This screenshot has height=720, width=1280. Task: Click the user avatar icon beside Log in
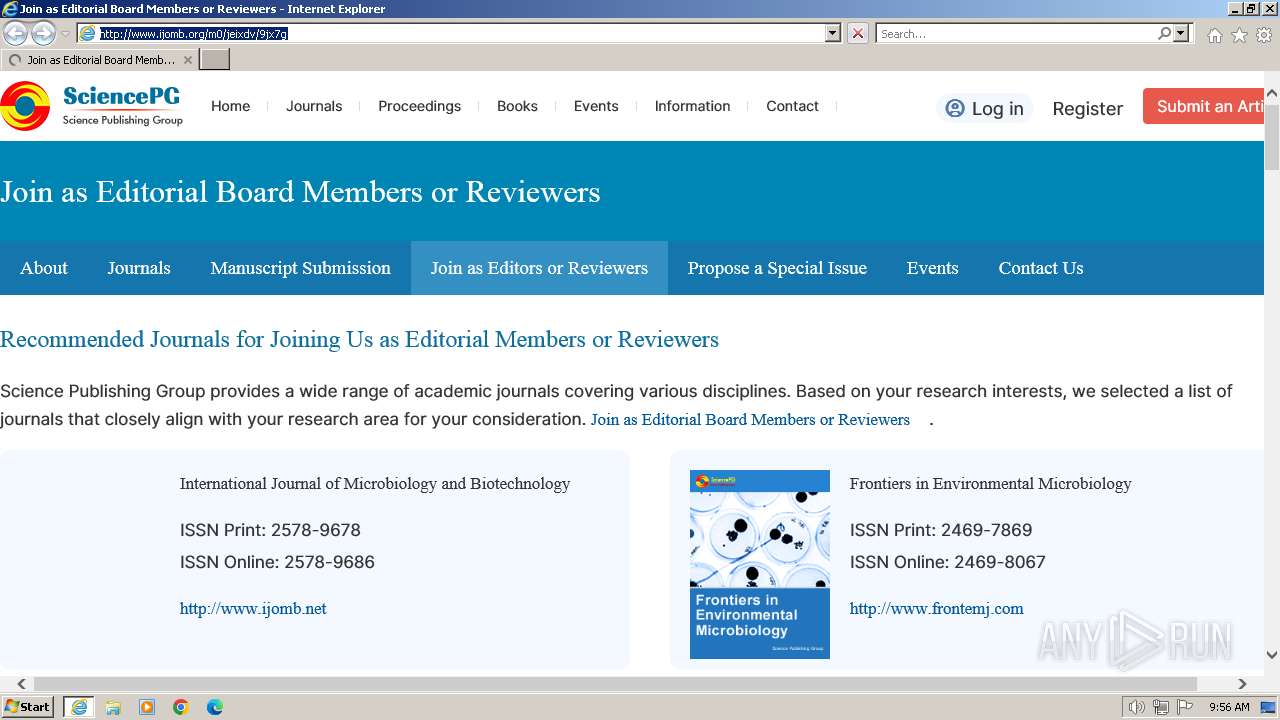955,108
